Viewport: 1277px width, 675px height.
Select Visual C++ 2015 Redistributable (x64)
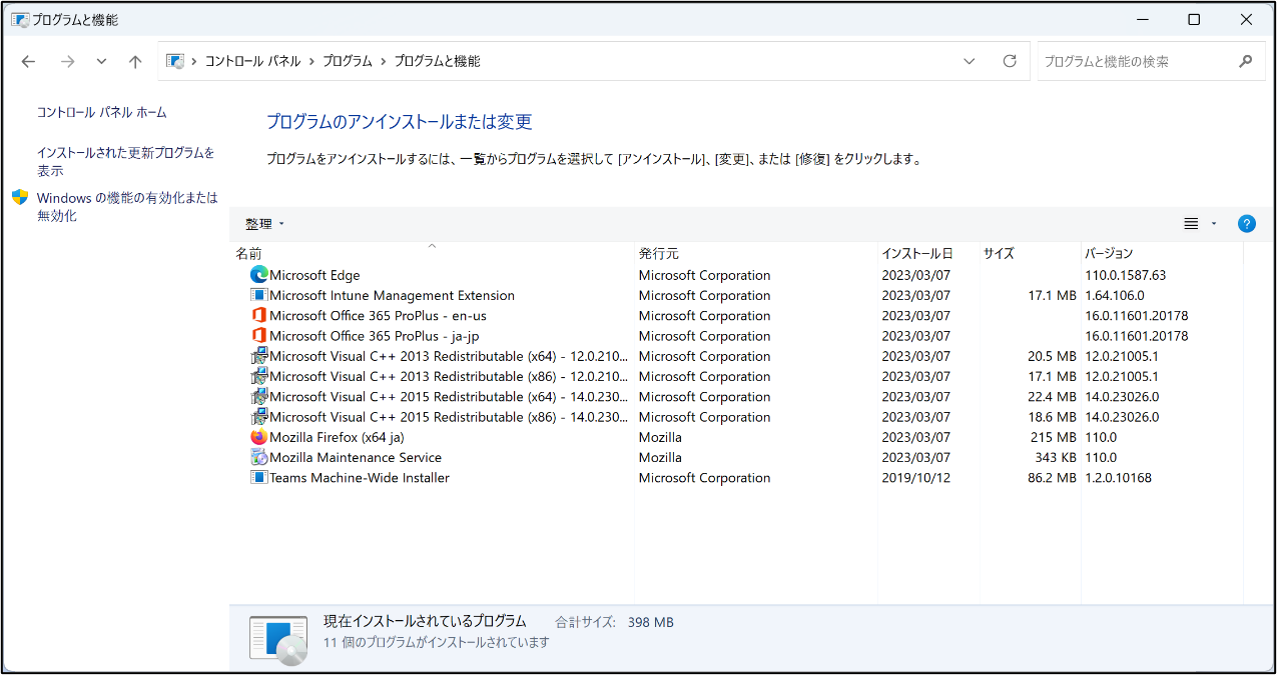coord(449,397)
